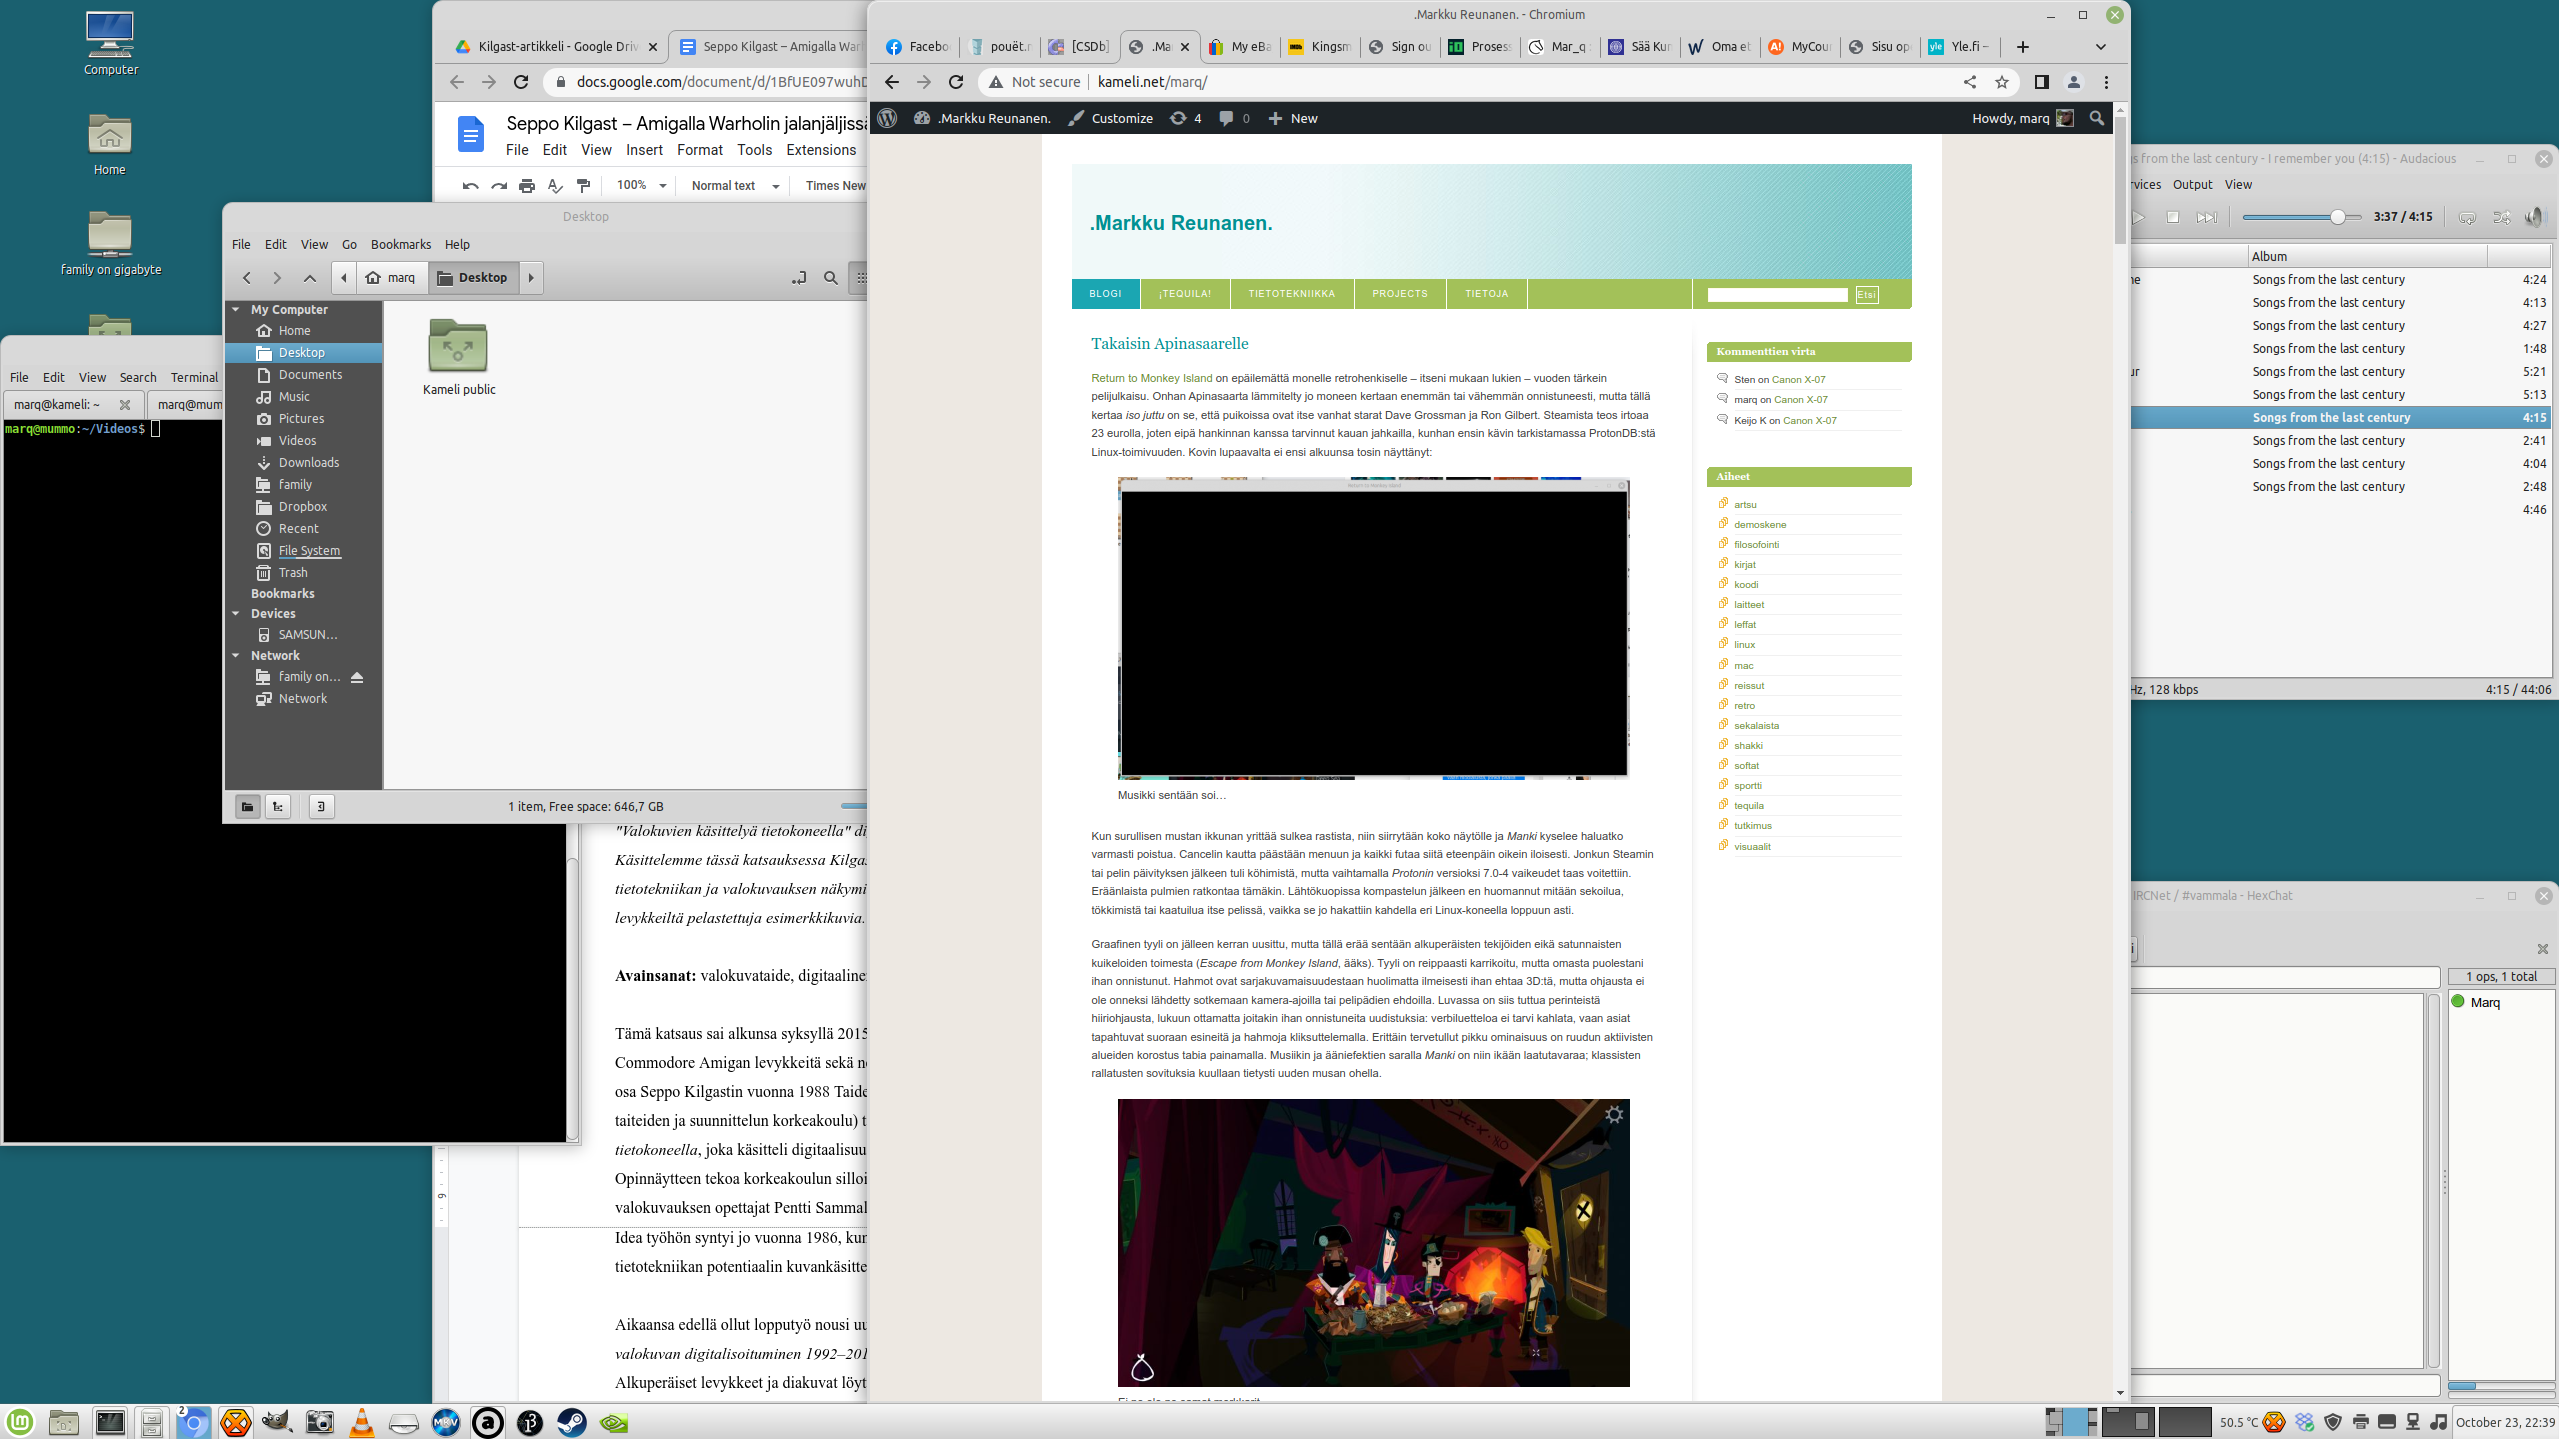Viewport: 2559px width, 1439px height.
Task: Click the WordPress logo in the admin bar
Action: (887, 118)
